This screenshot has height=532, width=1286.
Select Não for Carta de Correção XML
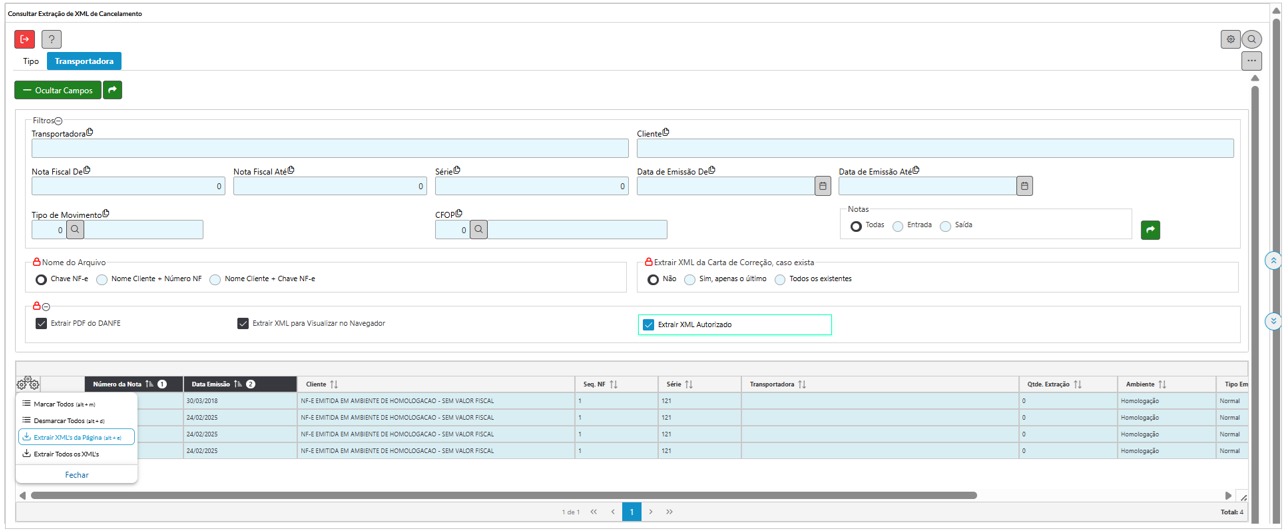[x=653, y=280]
